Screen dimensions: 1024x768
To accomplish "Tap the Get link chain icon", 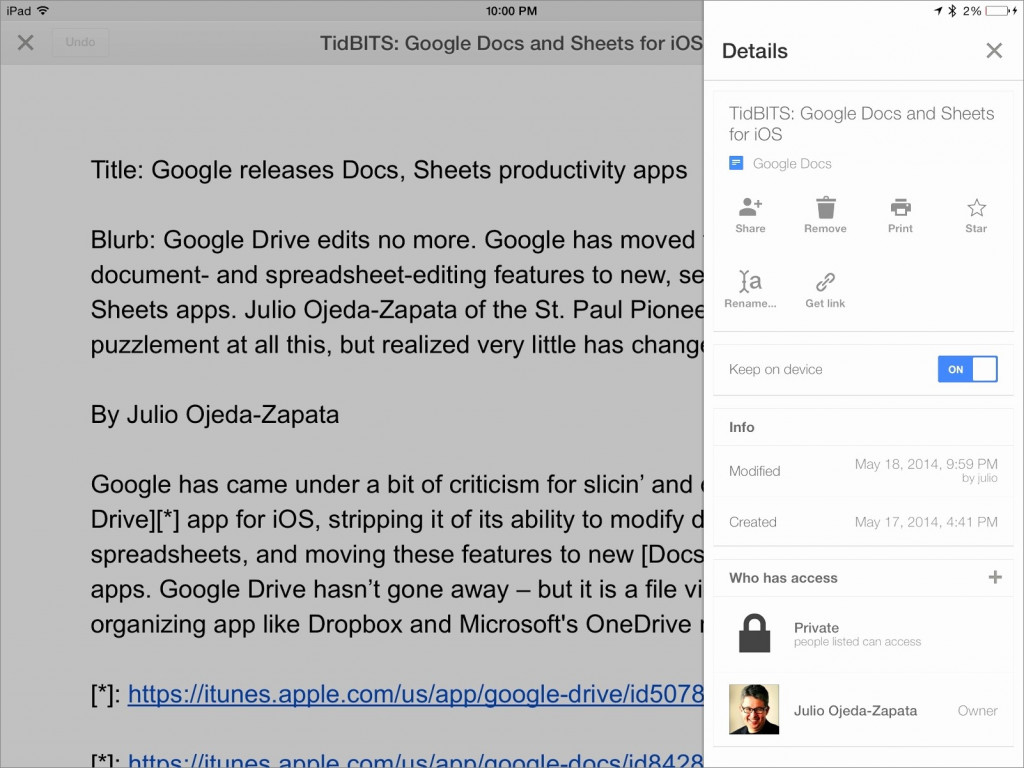I will pos(825,282).
